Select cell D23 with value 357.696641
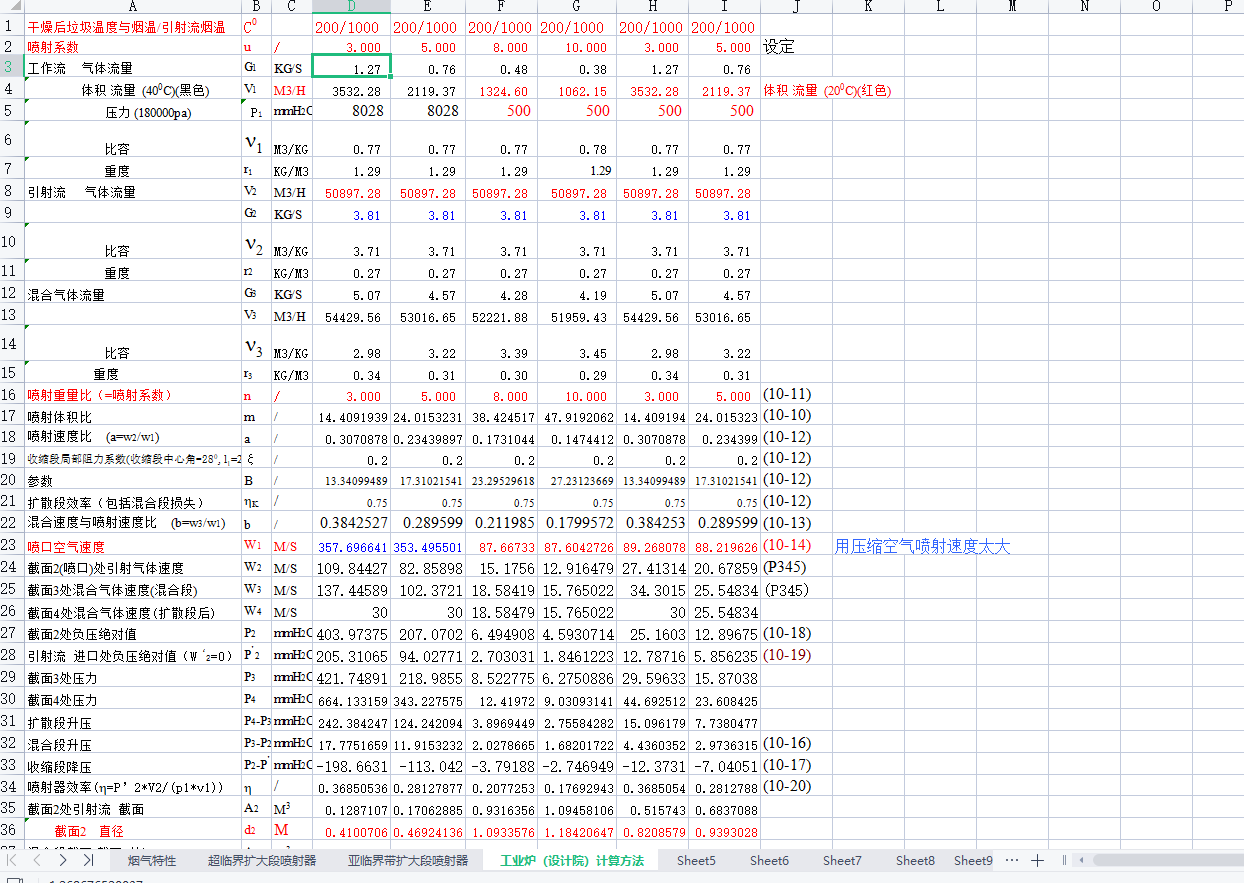 351,547
